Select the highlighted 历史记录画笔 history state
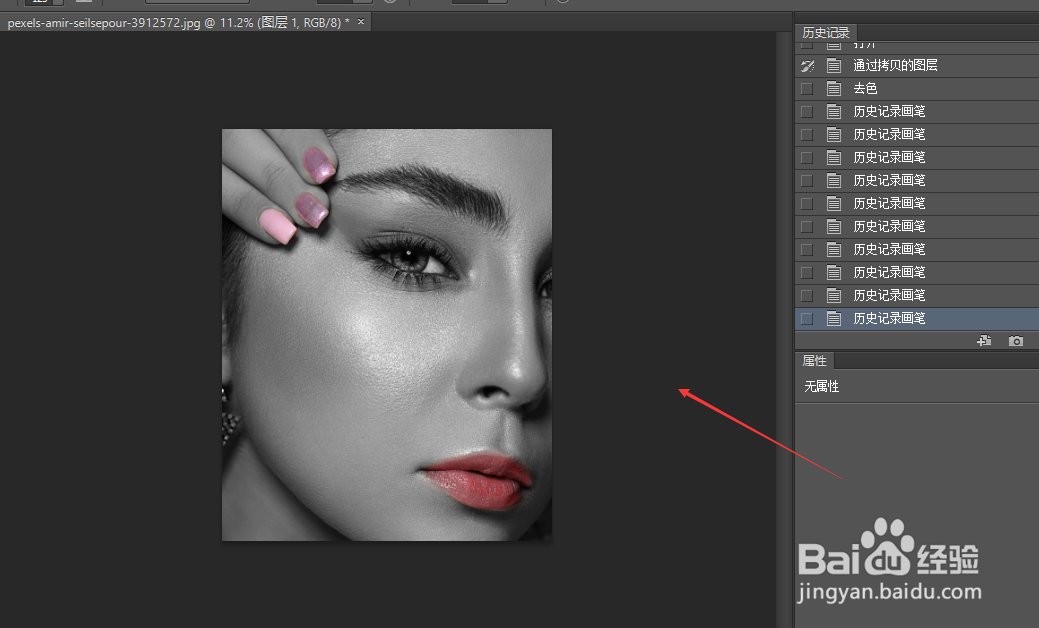Viewport: 1039px width, 628px height. 916,319
